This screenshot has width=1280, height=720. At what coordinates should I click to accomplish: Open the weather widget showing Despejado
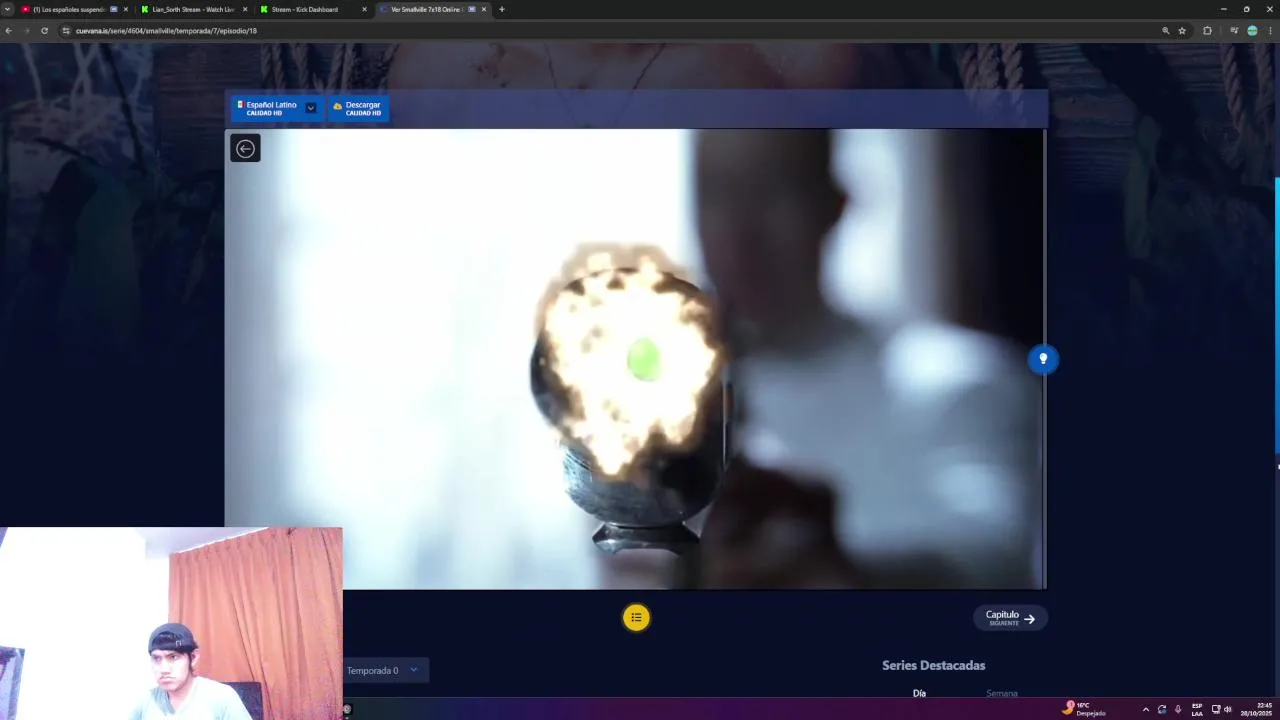pyautogui.click(x=1086, y=709)
